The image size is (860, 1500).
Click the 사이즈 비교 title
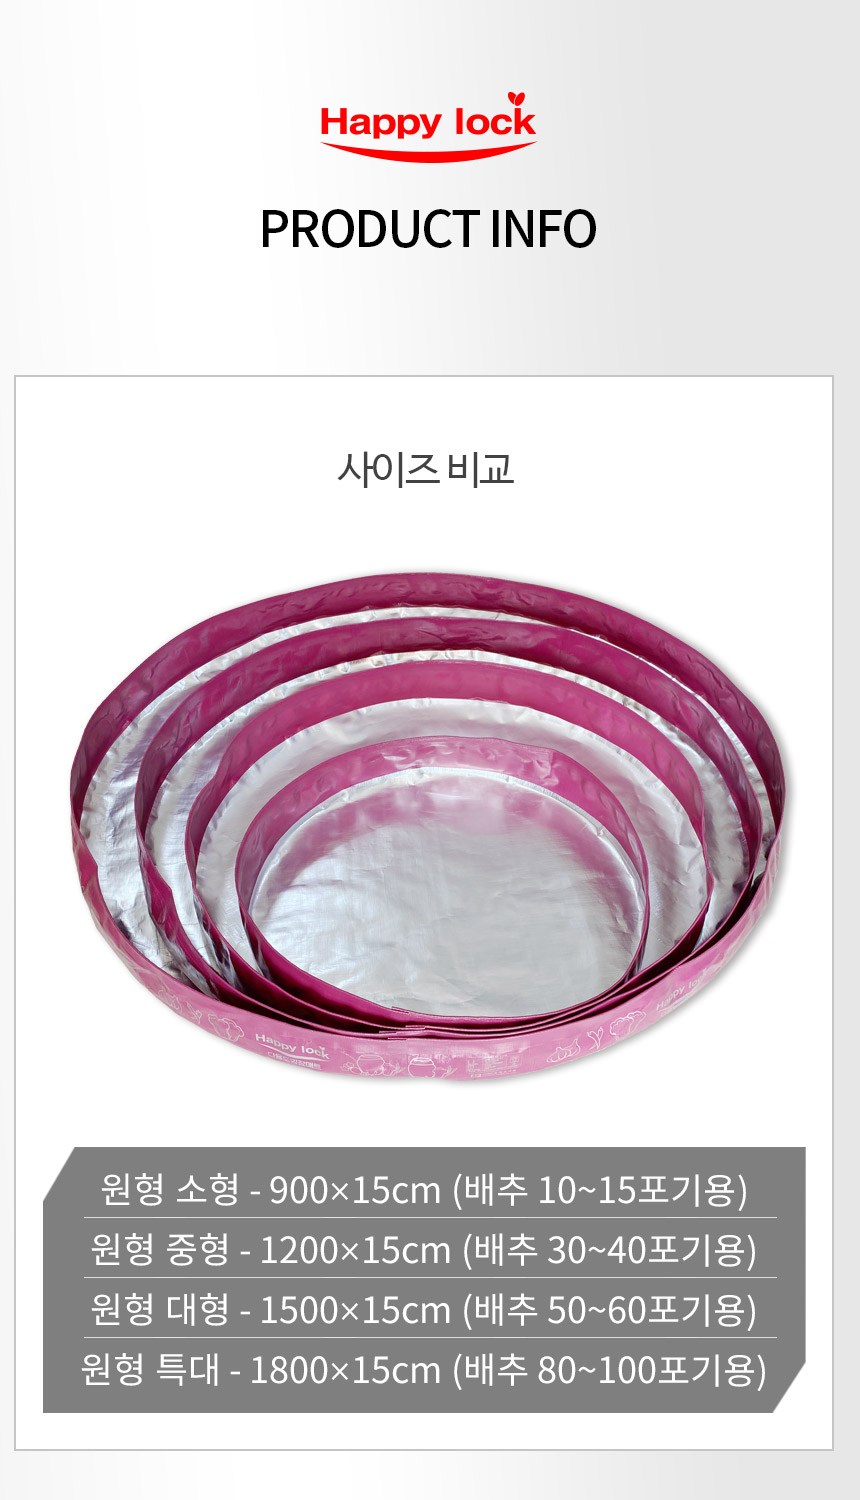click(426, 468)
